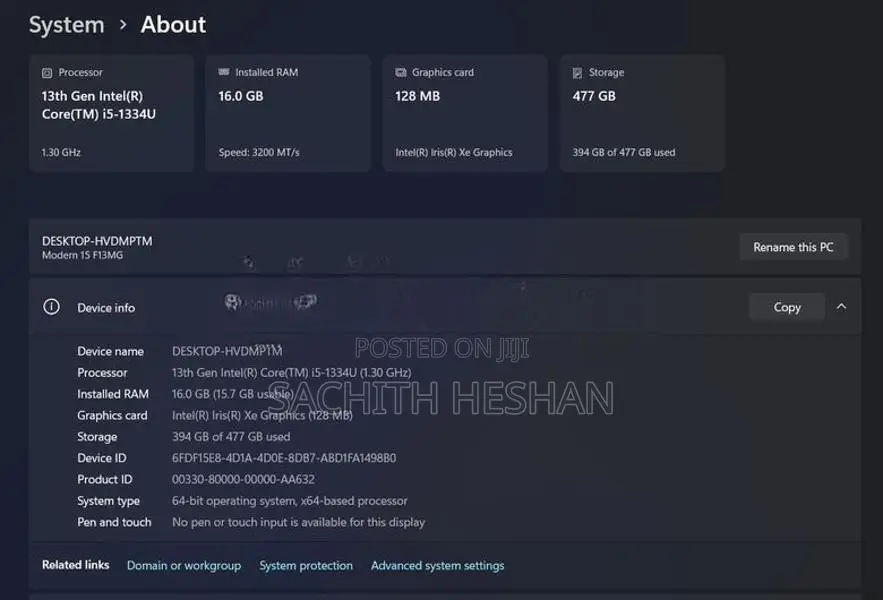Viewport: 883px width, 600px height.
Task: Click the Storage drive icon
Action: (577, 73)
